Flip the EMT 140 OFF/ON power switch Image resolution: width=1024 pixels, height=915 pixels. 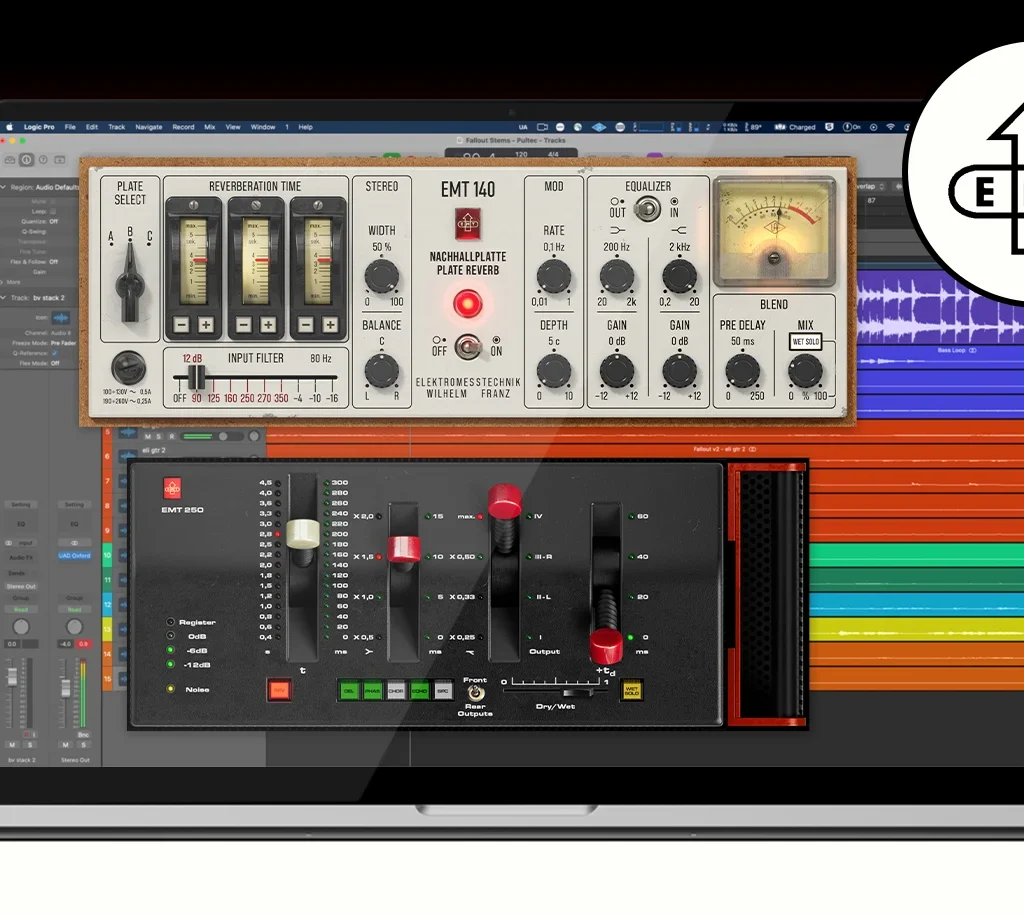pyautogui.click(x=468, y=347)
